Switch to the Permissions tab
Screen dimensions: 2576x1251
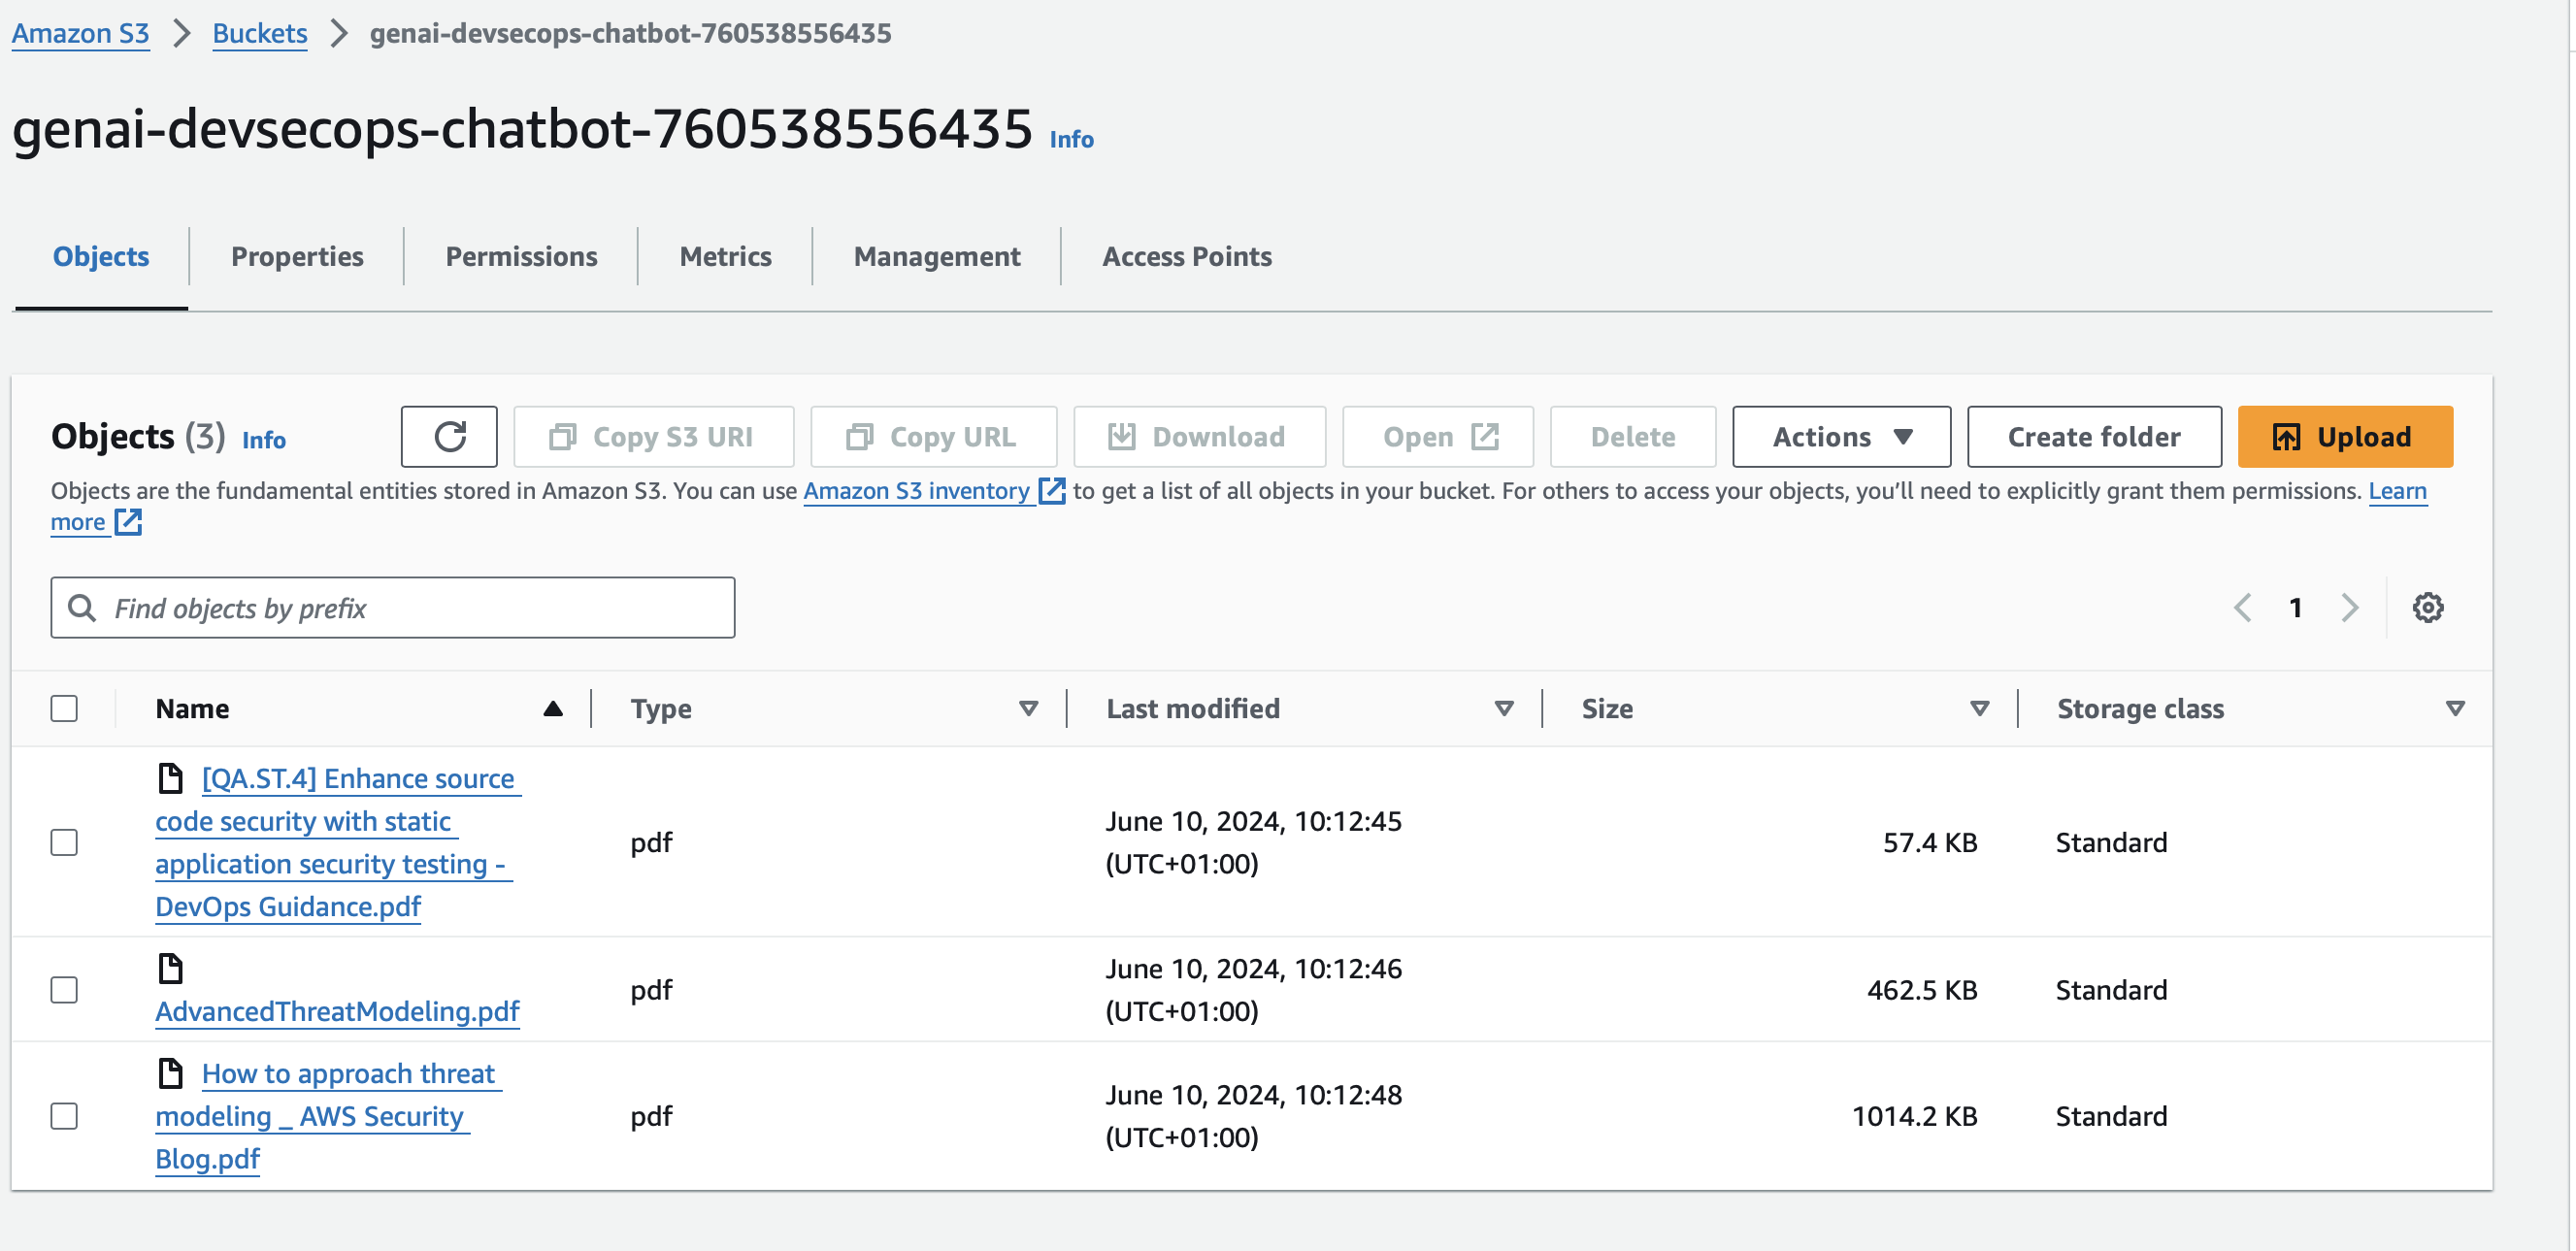click(521, 257)
